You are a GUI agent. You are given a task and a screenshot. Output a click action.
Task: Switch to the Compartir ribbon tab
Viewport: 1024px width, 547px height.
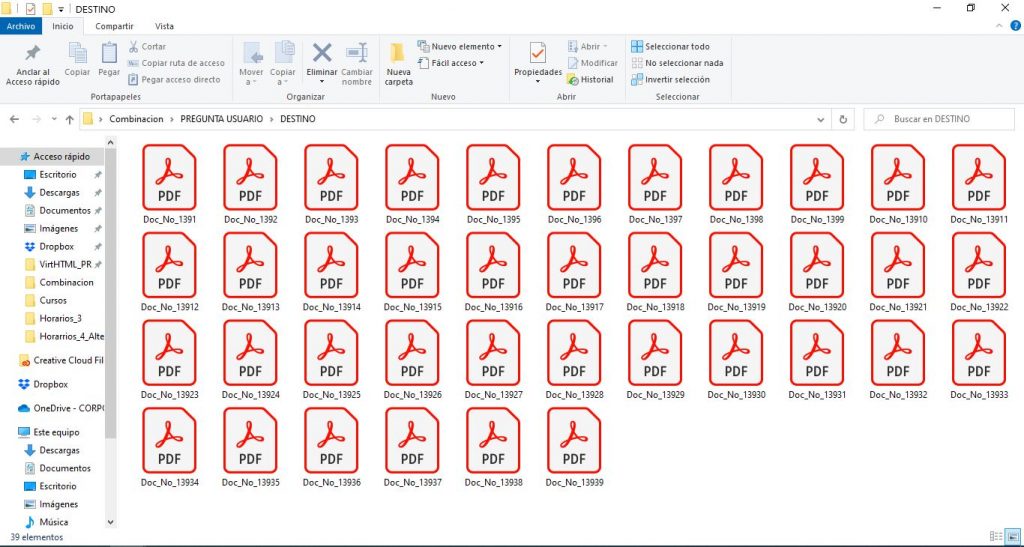114,26
